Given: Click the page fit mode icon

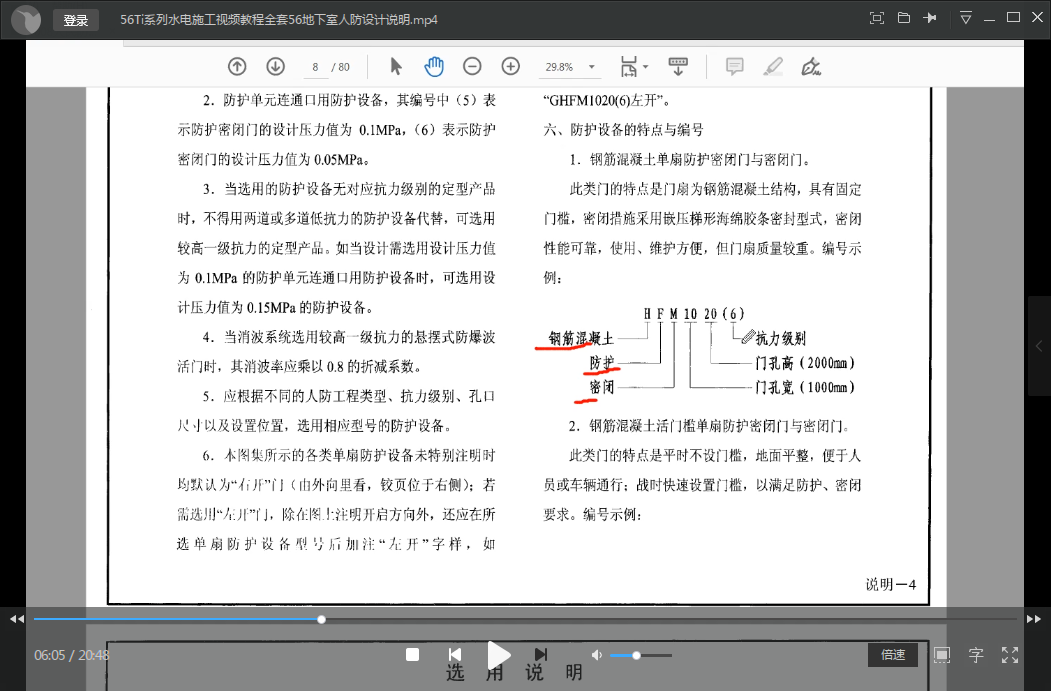Looking at the screenshot, I should (x=629, y=67).
